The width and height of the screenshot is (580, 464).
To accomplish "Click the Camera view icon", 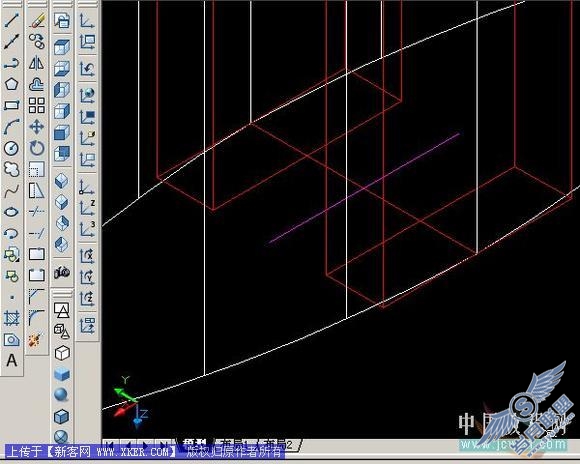I will click(62, 273).
